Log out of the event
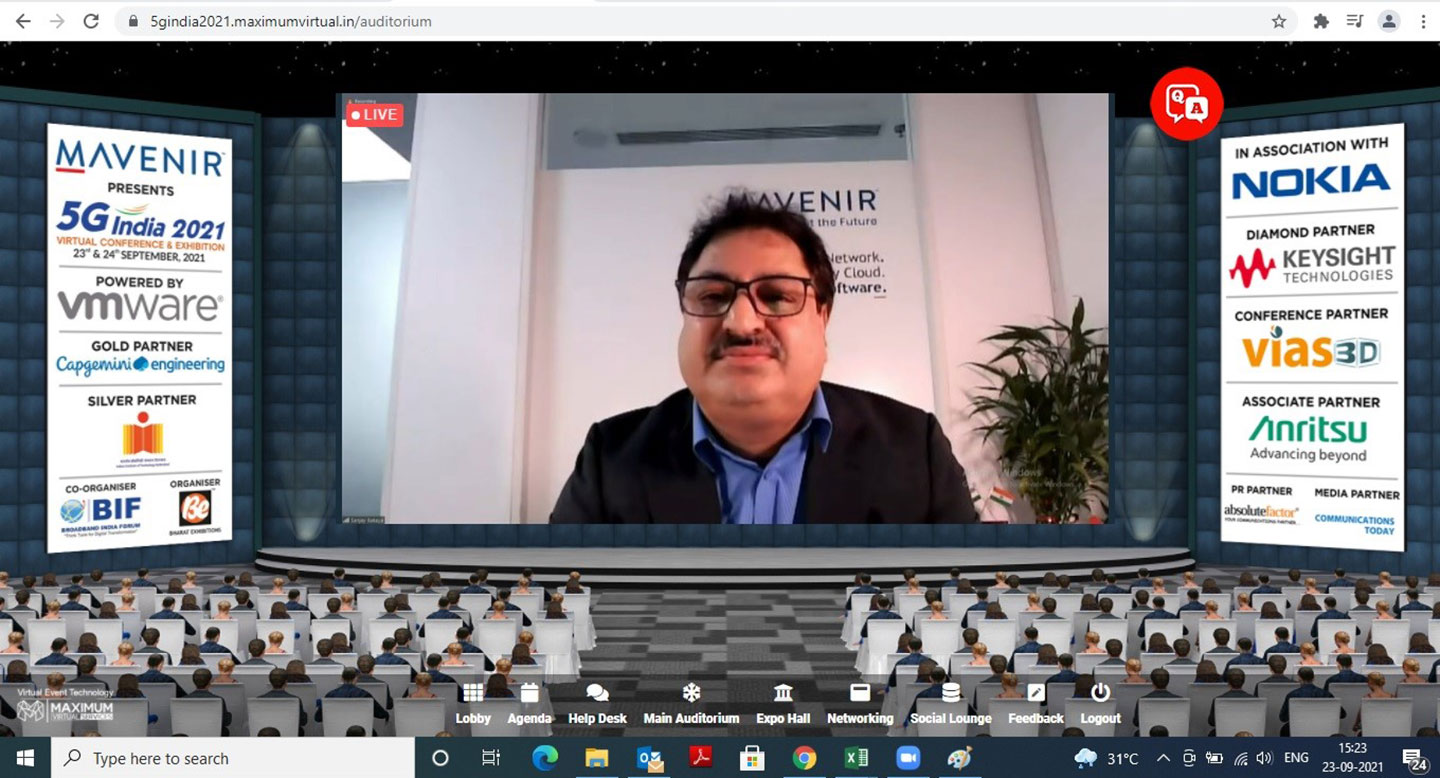The height and width of the screenshot is (778, 1440). pos(1101,705)
